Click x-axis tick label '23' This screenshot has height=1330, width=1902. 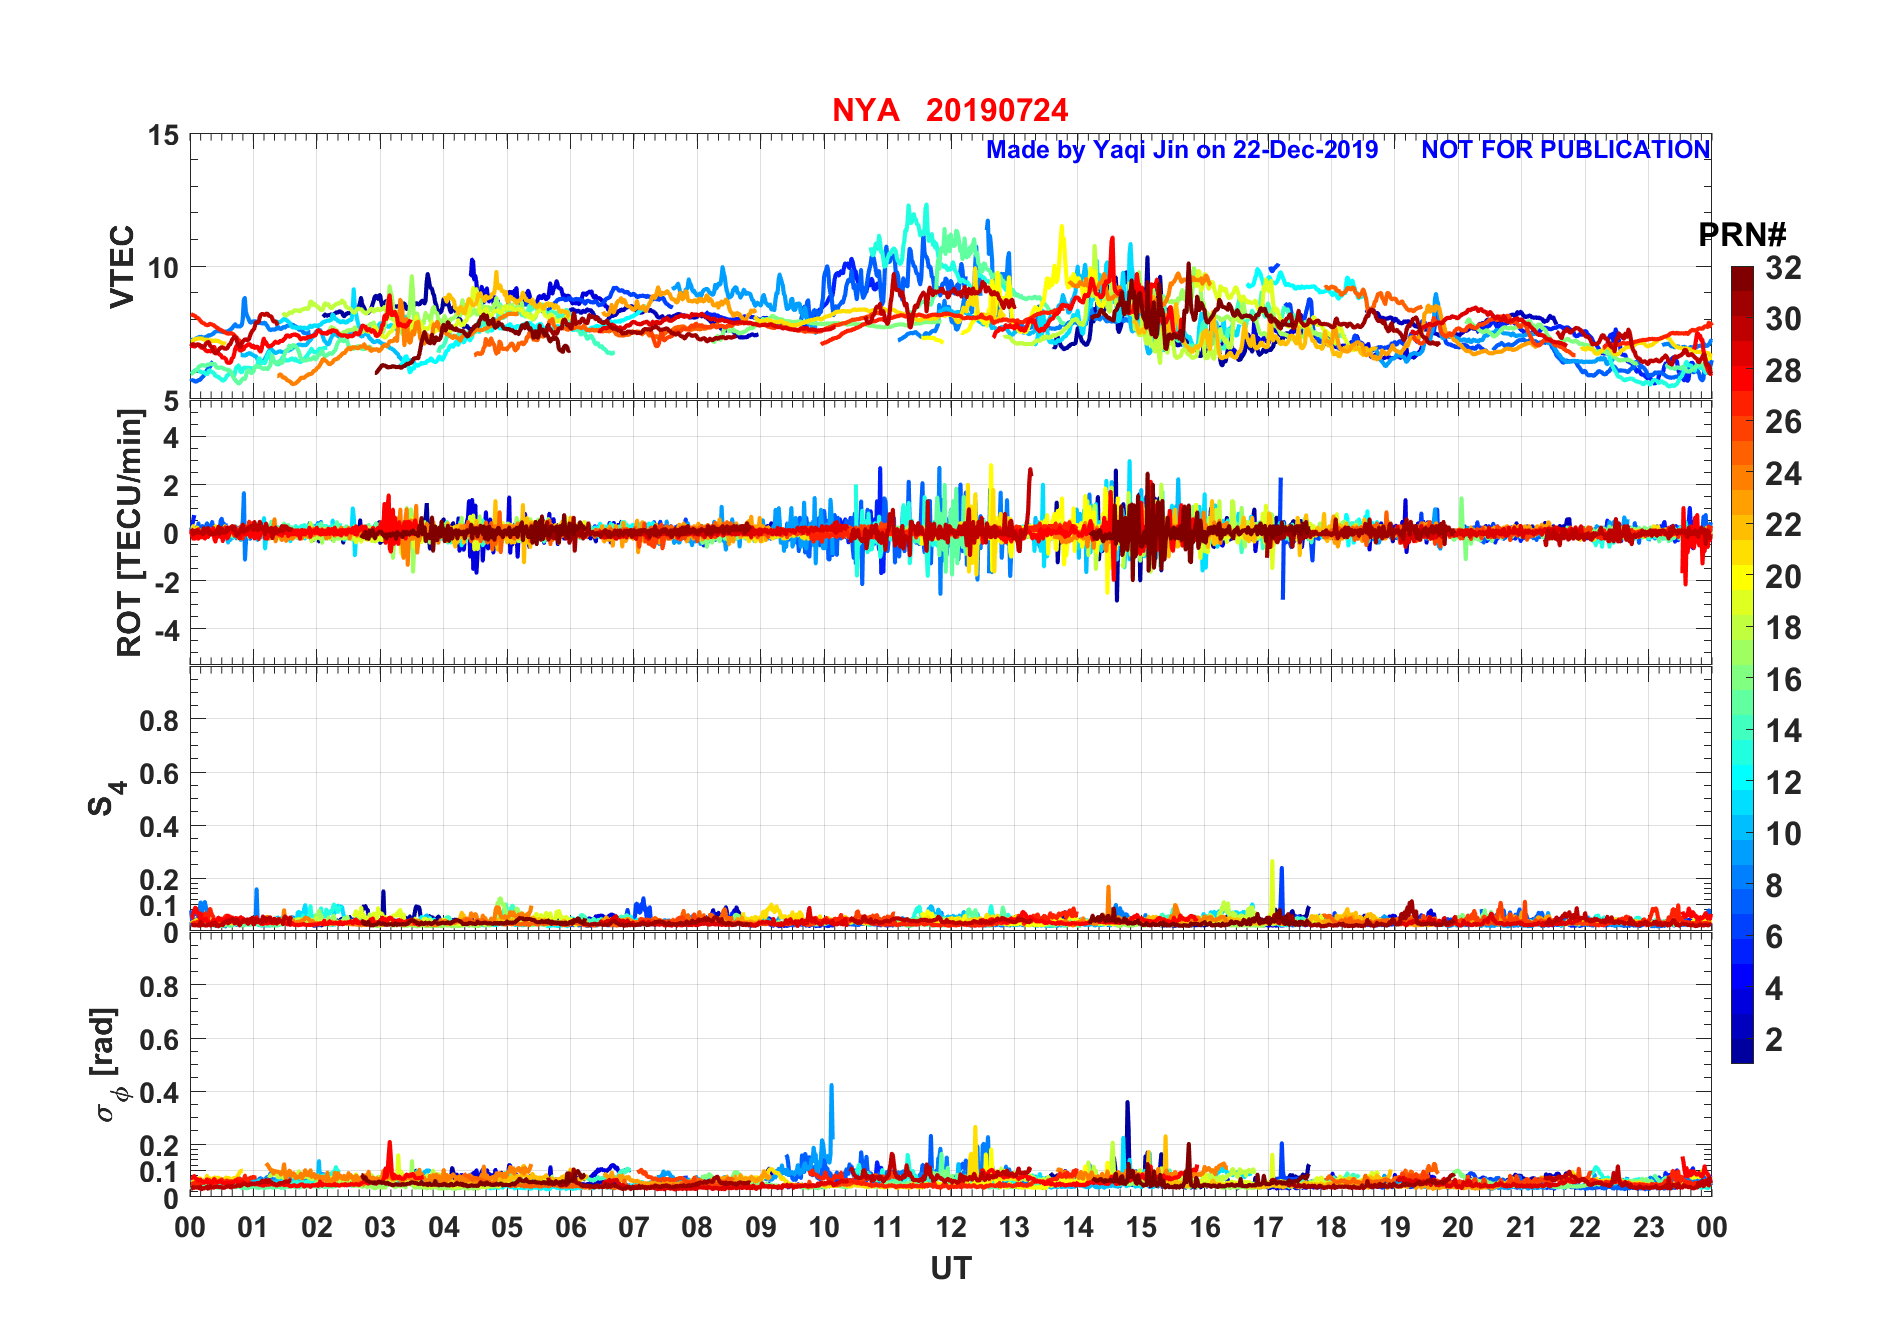click(1648, 1227)
